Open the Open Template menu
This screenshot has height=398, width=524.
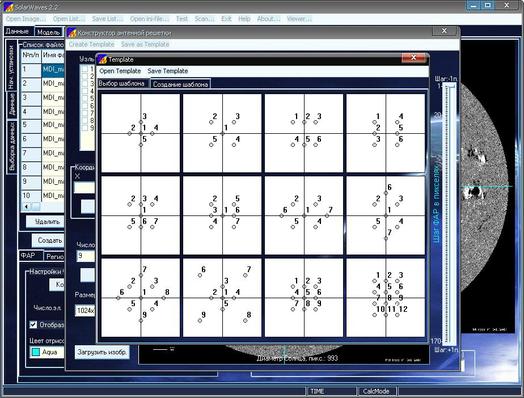tap(120, 71)
